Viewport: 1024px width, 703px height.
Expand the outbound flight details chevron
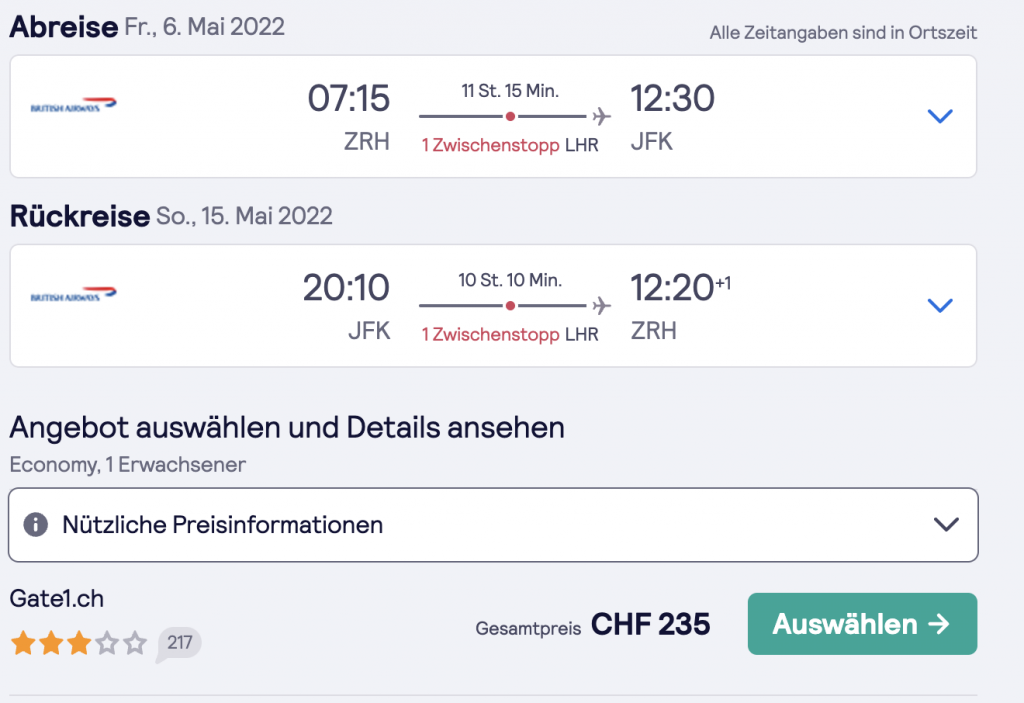tap(940, 116)
